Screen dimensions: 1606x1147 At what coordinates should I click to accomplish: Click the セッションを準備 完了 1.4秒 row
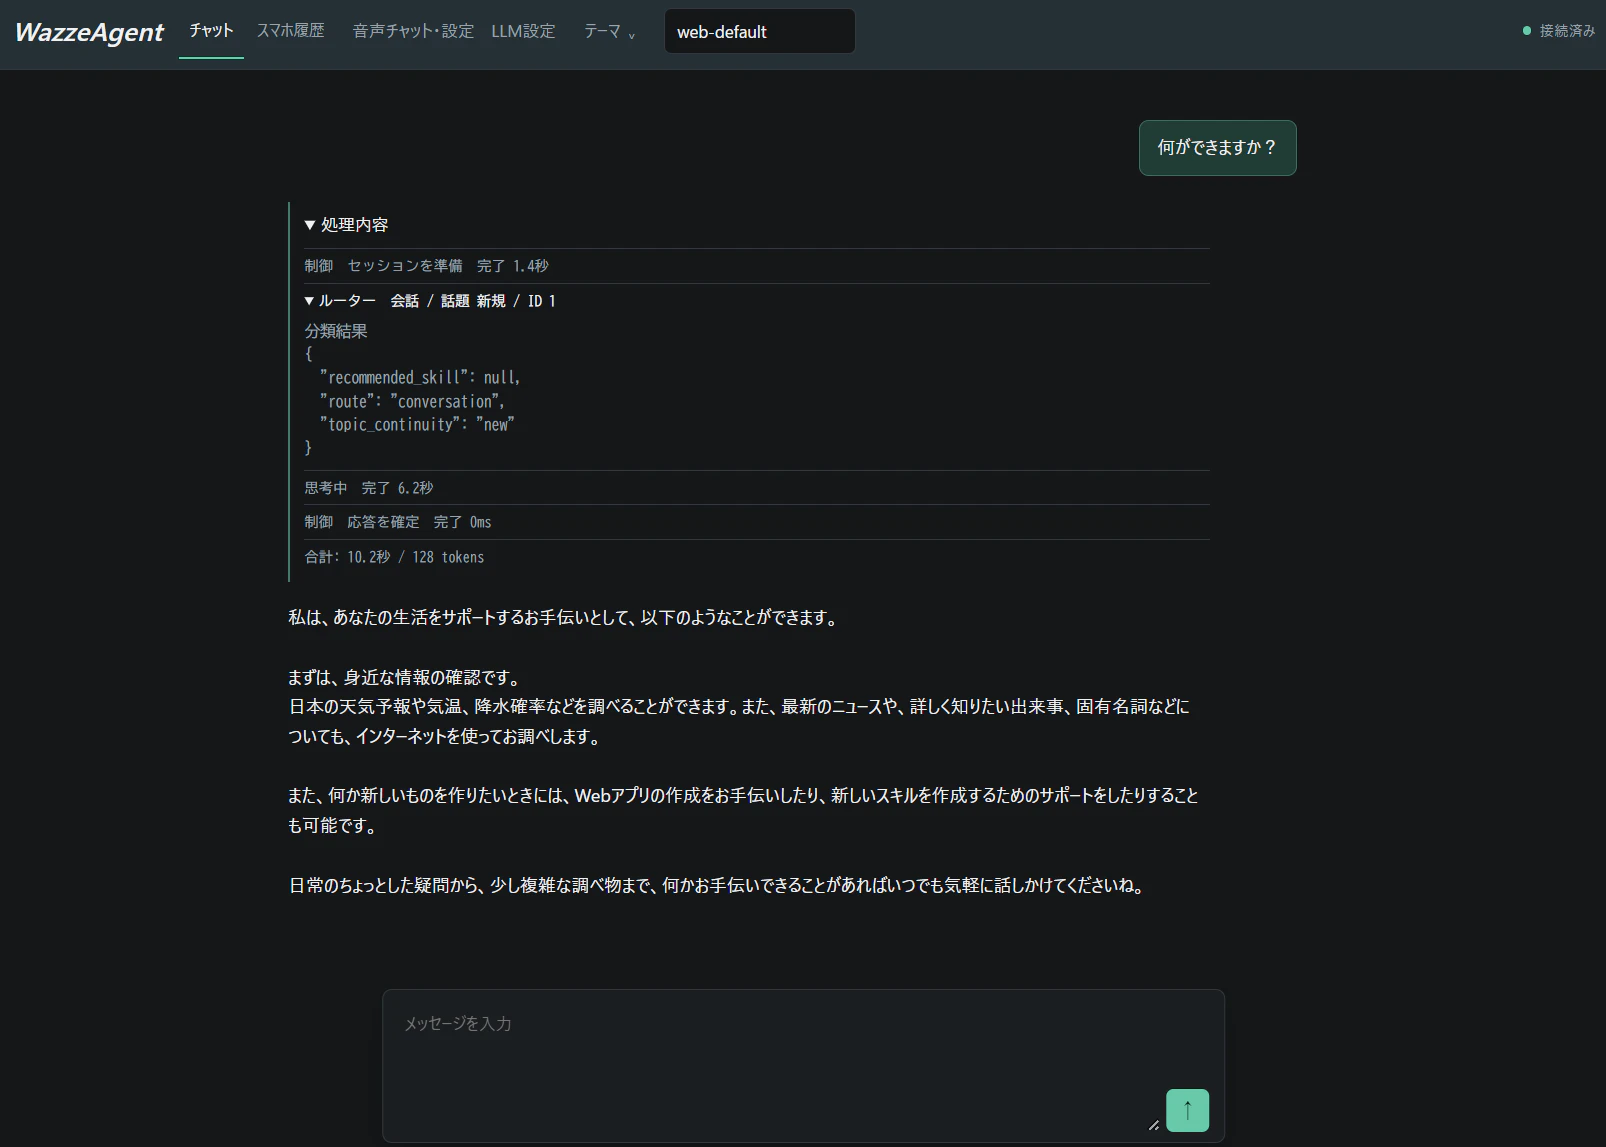[x=757, y=266]
